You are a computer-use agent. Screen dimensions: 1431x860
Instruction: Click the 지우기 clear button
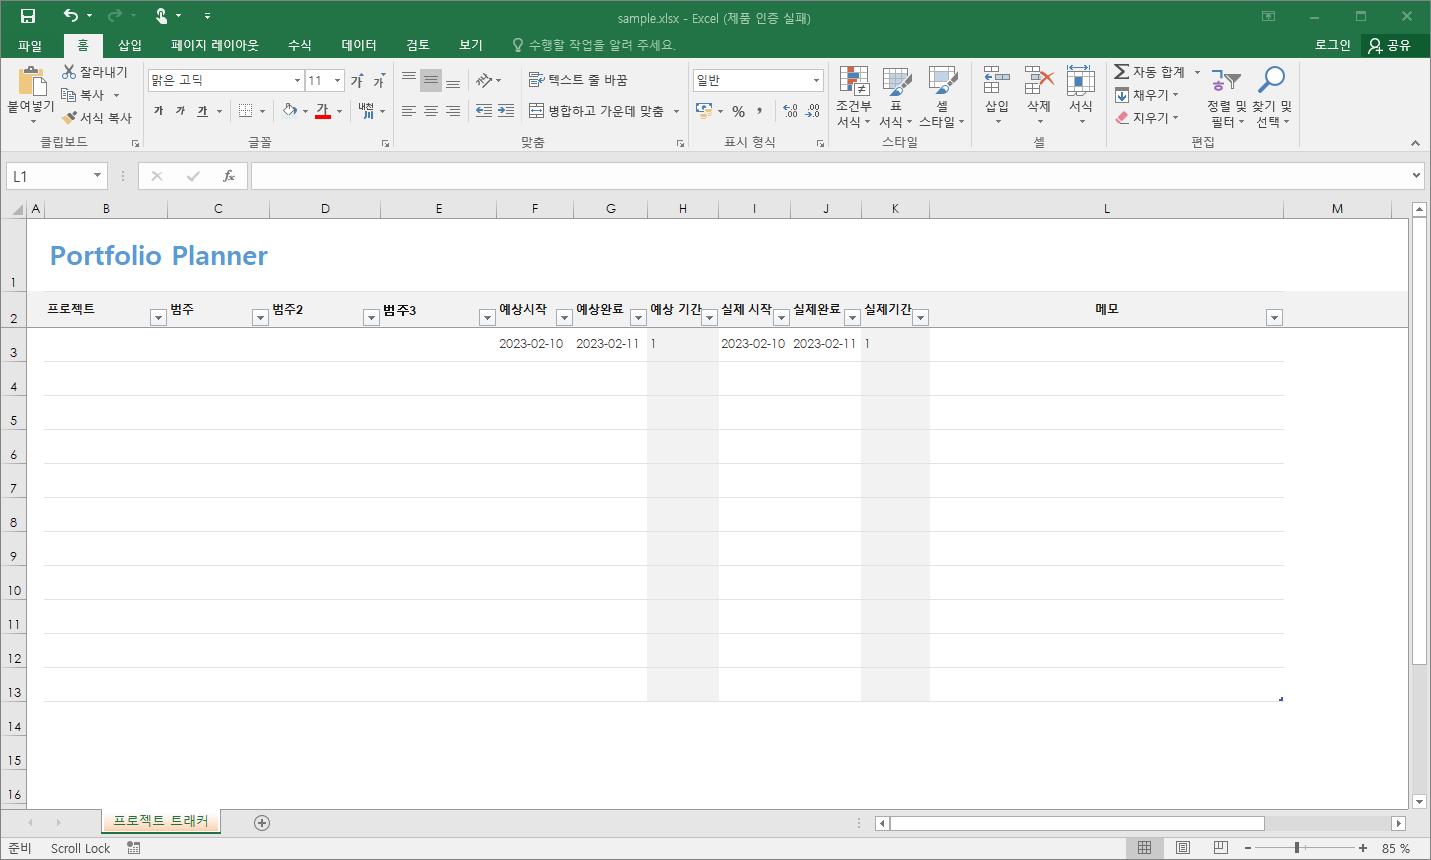click(x=1147, y=118)
